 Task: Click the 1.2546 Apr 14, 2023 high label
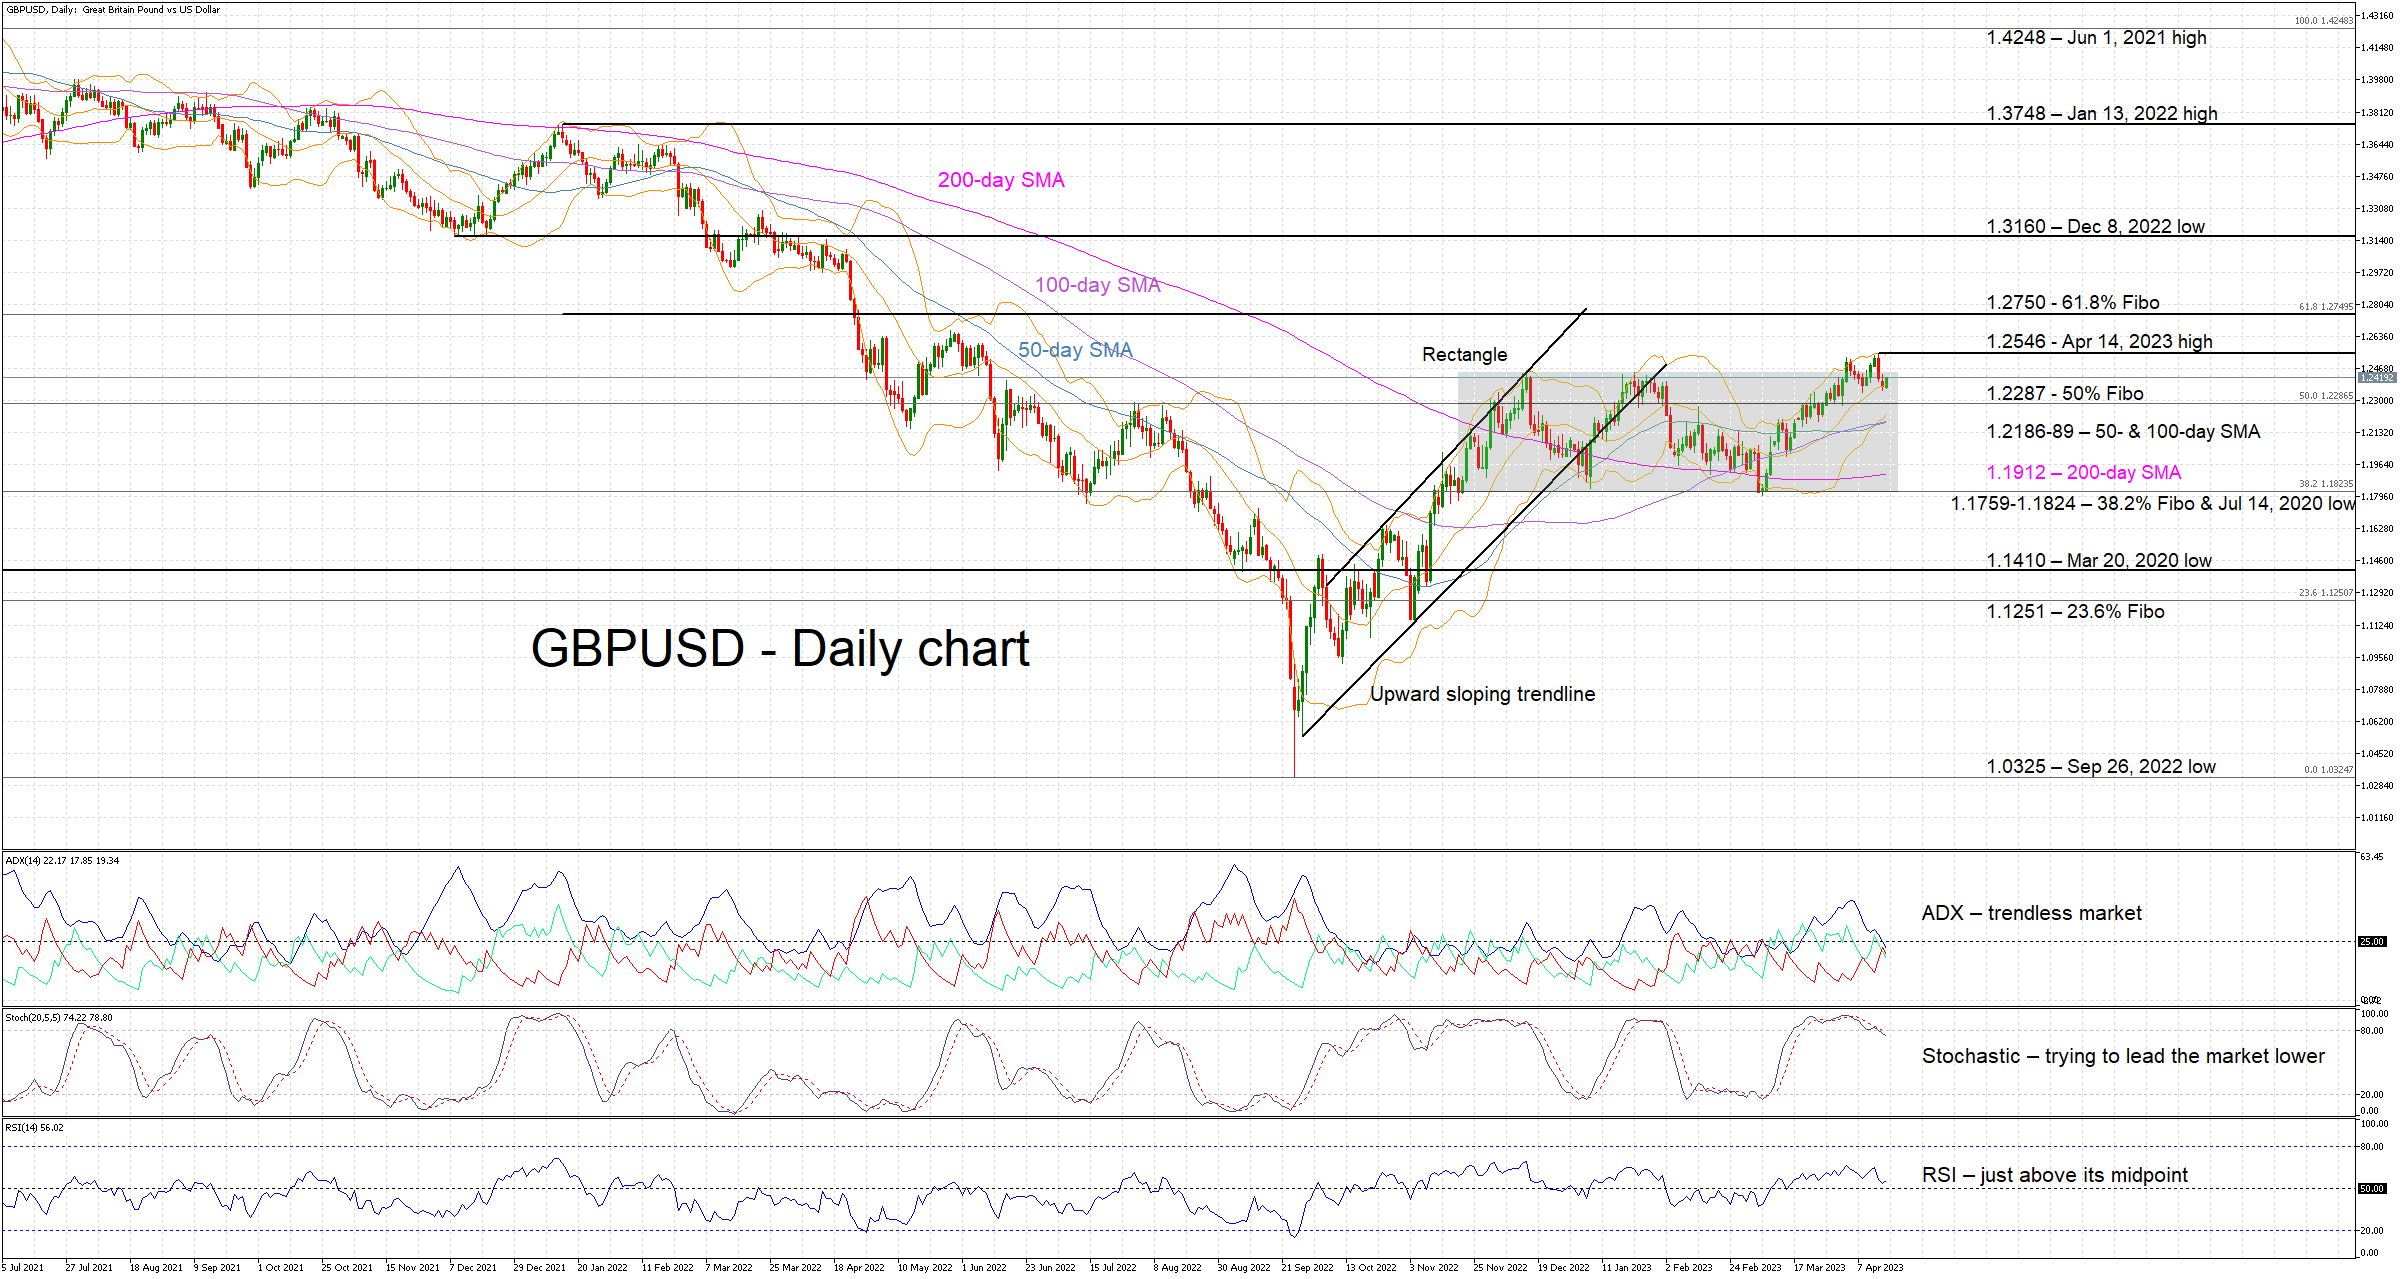[2099, 342]
